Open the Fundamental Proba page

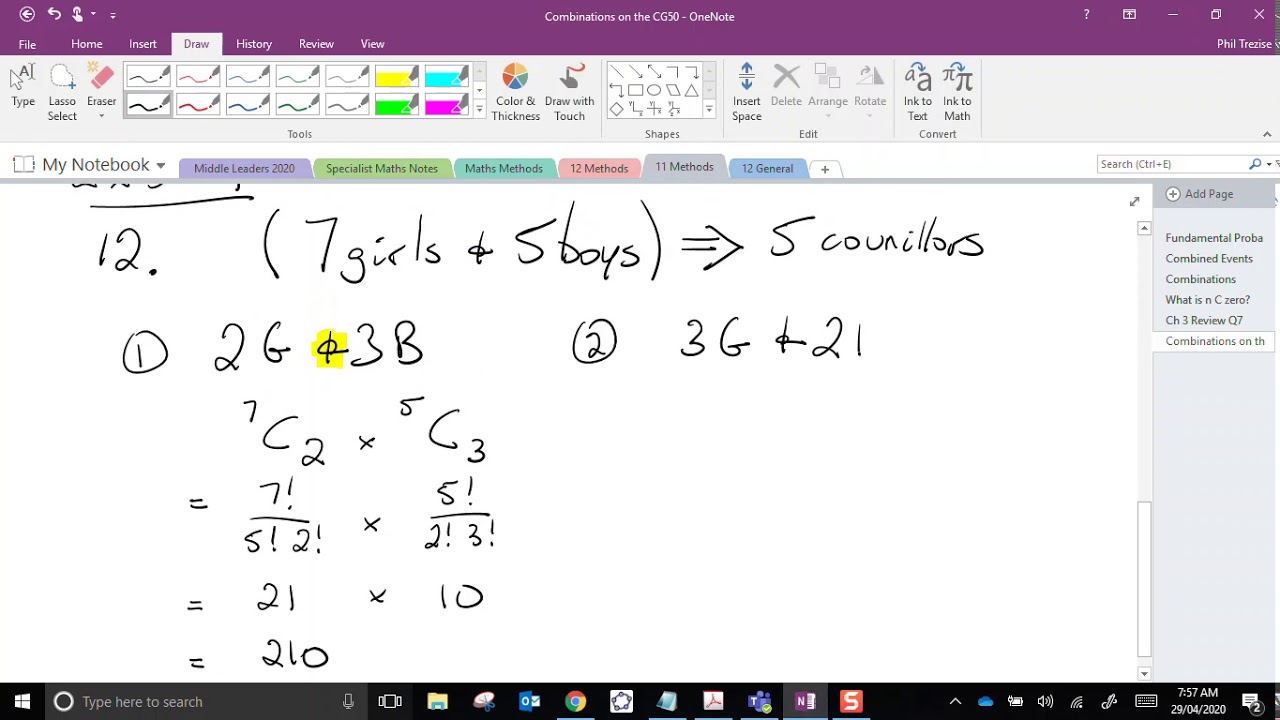[1214, 238]
